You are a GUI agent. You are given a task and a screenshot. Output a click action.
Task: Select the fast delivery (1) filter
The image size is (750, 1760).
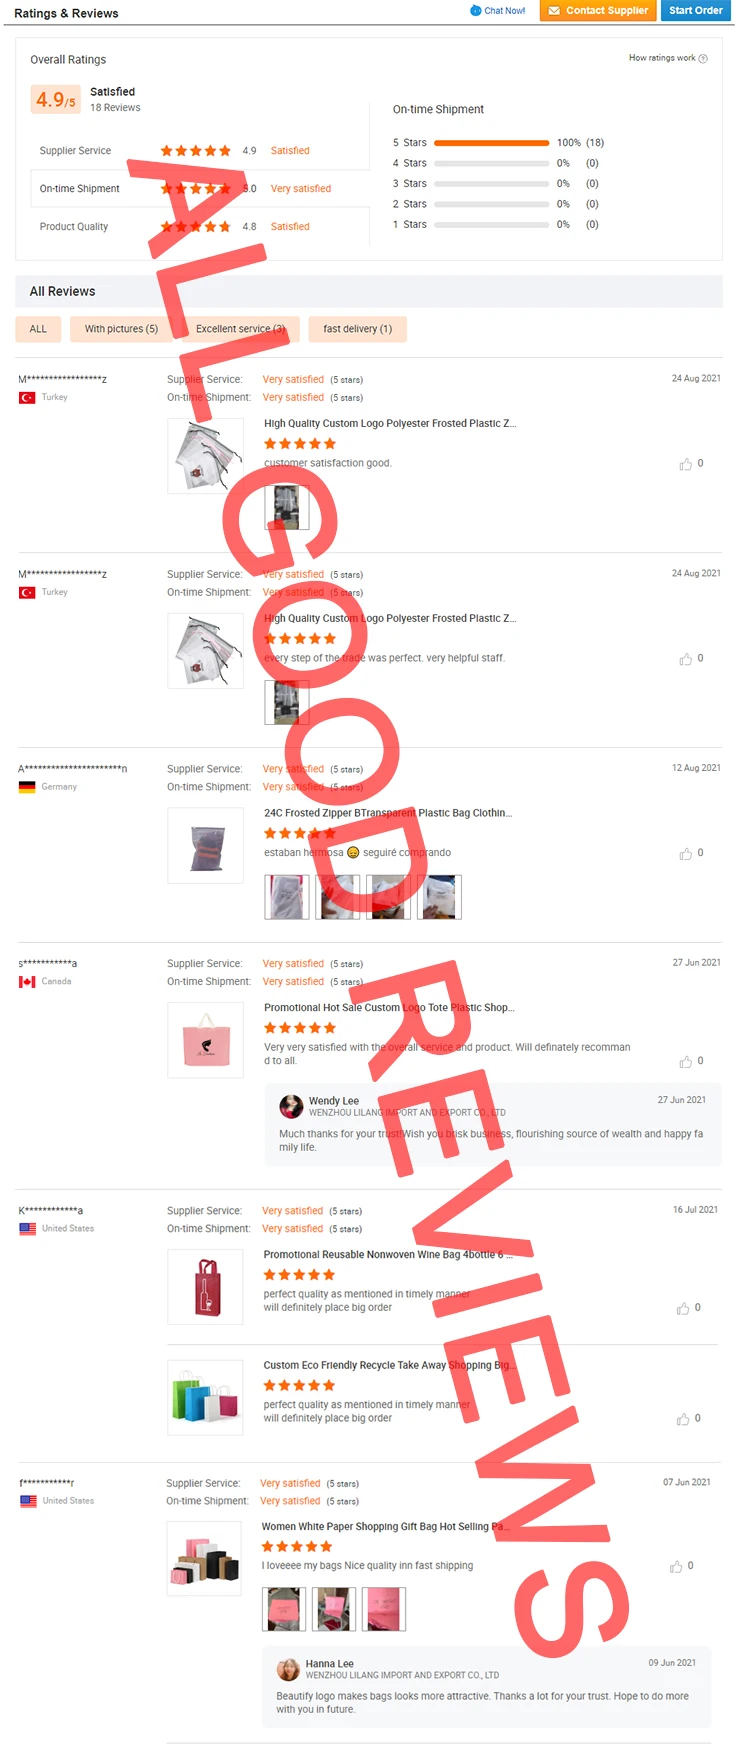(x=357, y=329)
